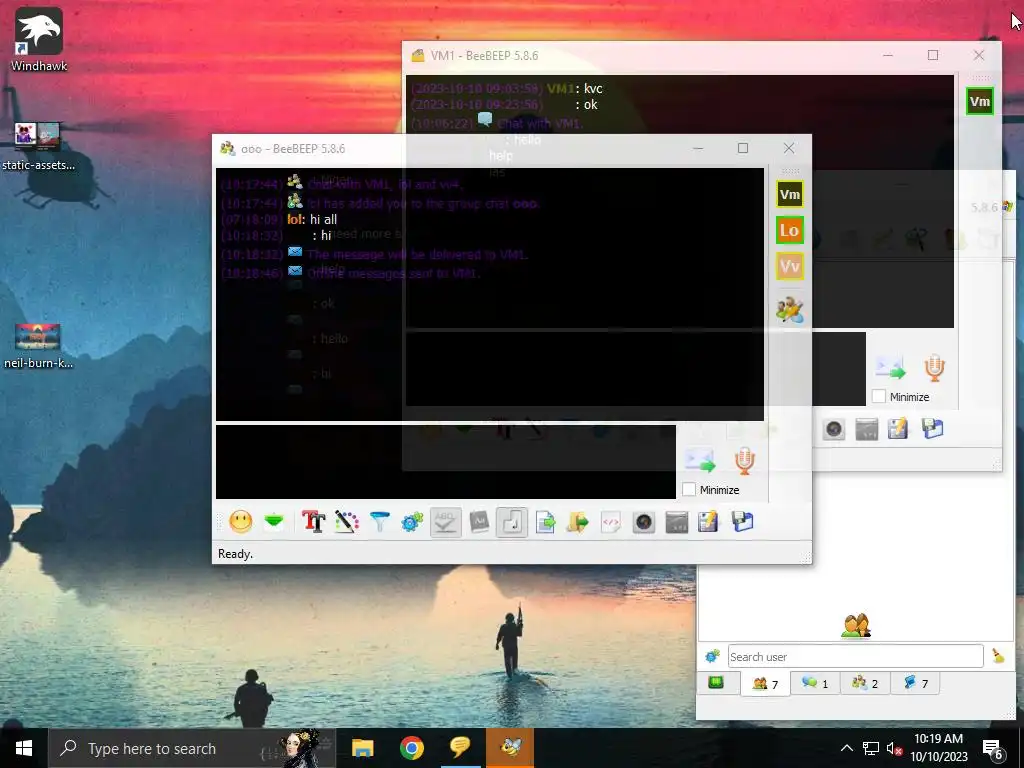Screen dimensions: 1024x768
Task: Clear search with the broom icon
Action: (998, 656)
